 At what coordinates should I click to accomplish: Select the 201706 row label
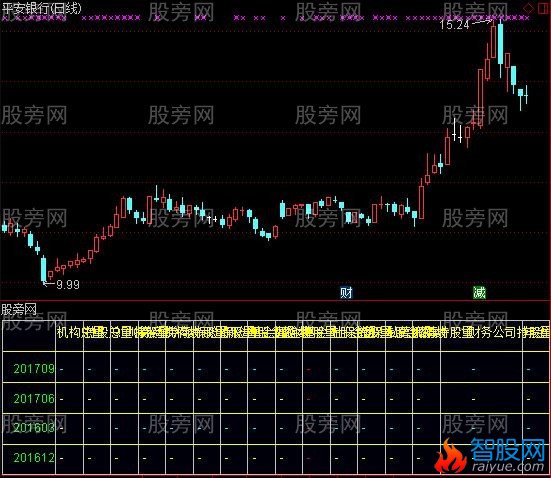[34, 399]
